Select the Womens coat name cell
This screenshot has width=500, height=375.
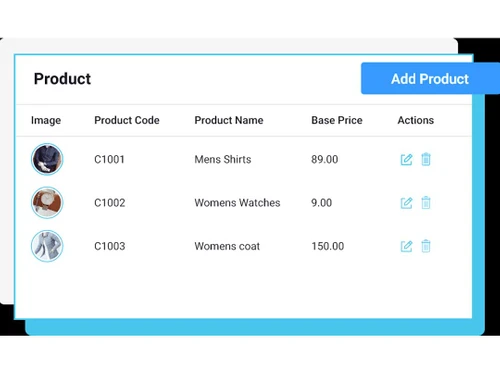click(227, 246)
